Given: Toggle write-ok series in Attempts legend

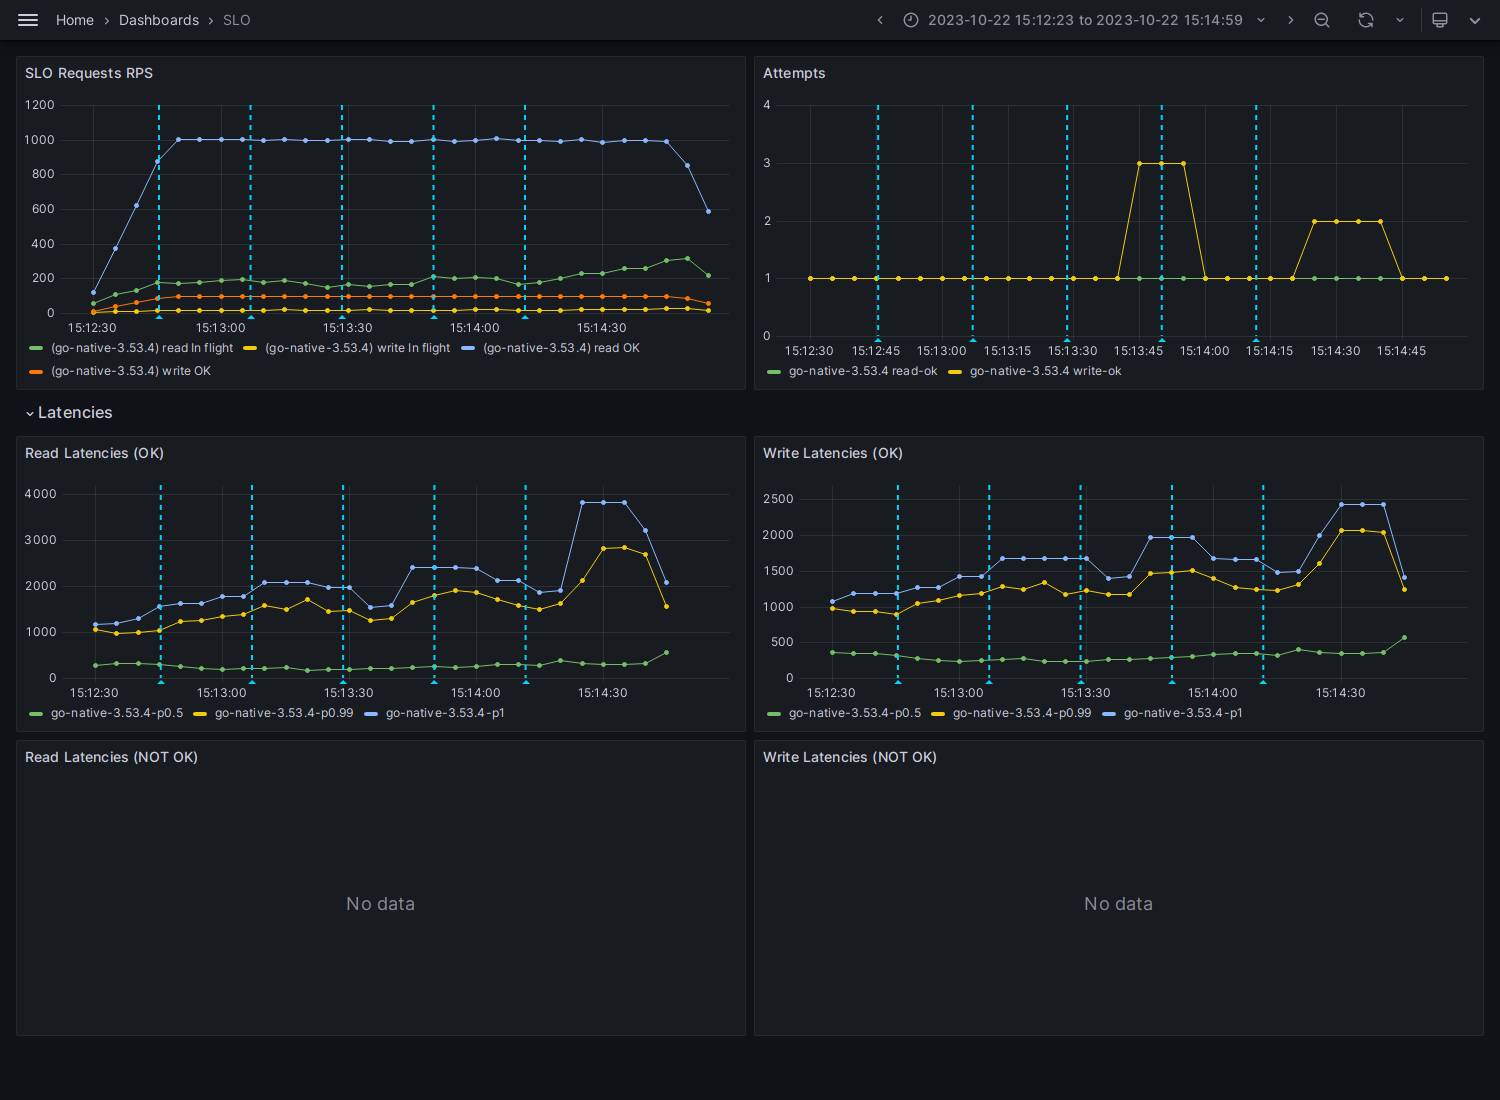Looking at the screenshot, I should click(x=1045, y=371).
